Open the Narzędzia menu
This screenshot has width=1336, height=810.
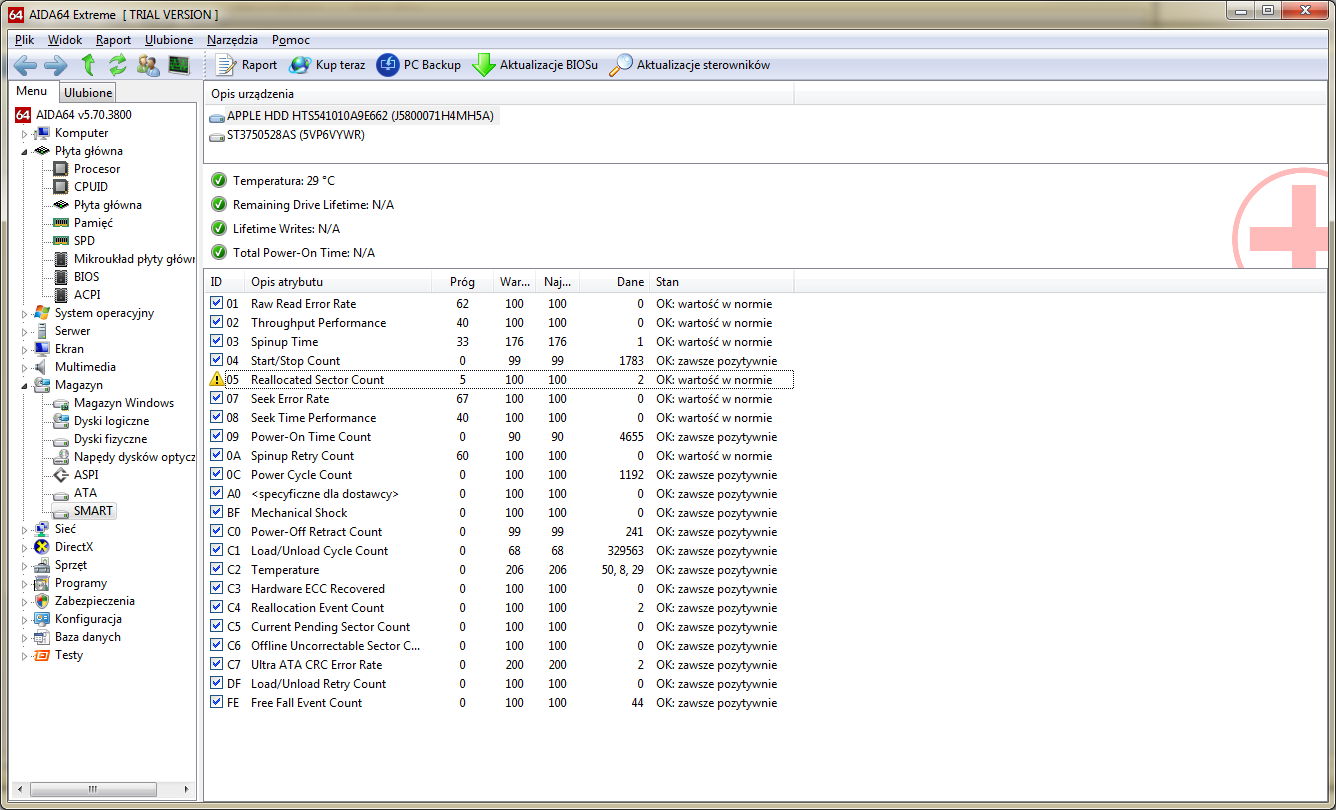pyautogui.click(x=233, y=40)
